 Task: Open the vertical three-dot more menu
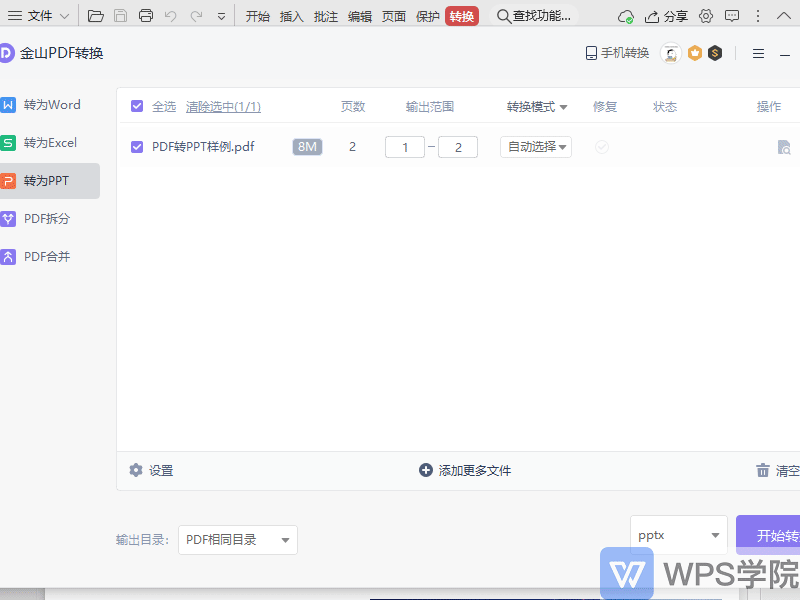(x=758, y=16)
